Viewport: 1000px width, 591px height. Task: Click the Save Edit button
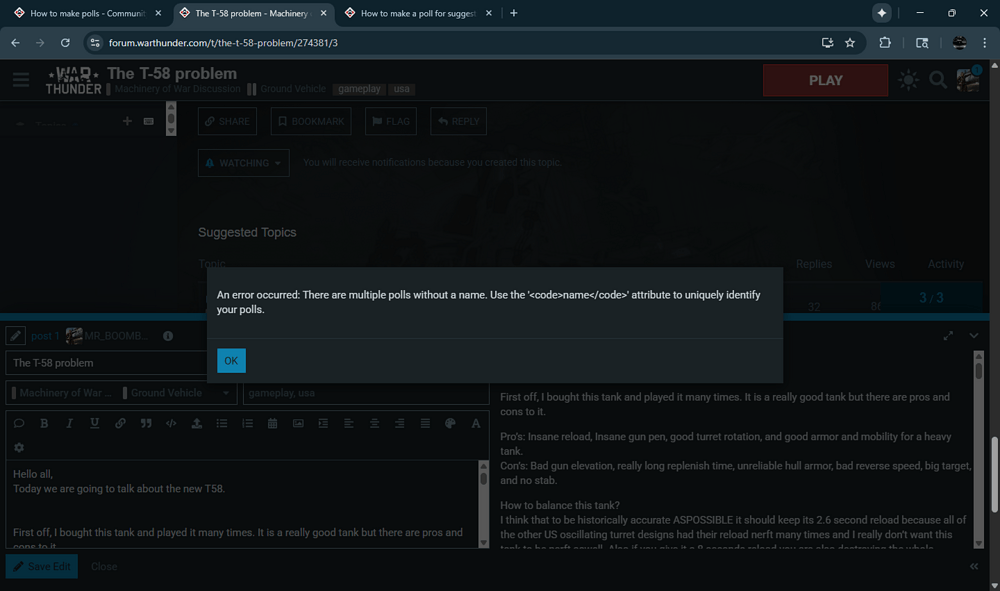pos(42,566)
